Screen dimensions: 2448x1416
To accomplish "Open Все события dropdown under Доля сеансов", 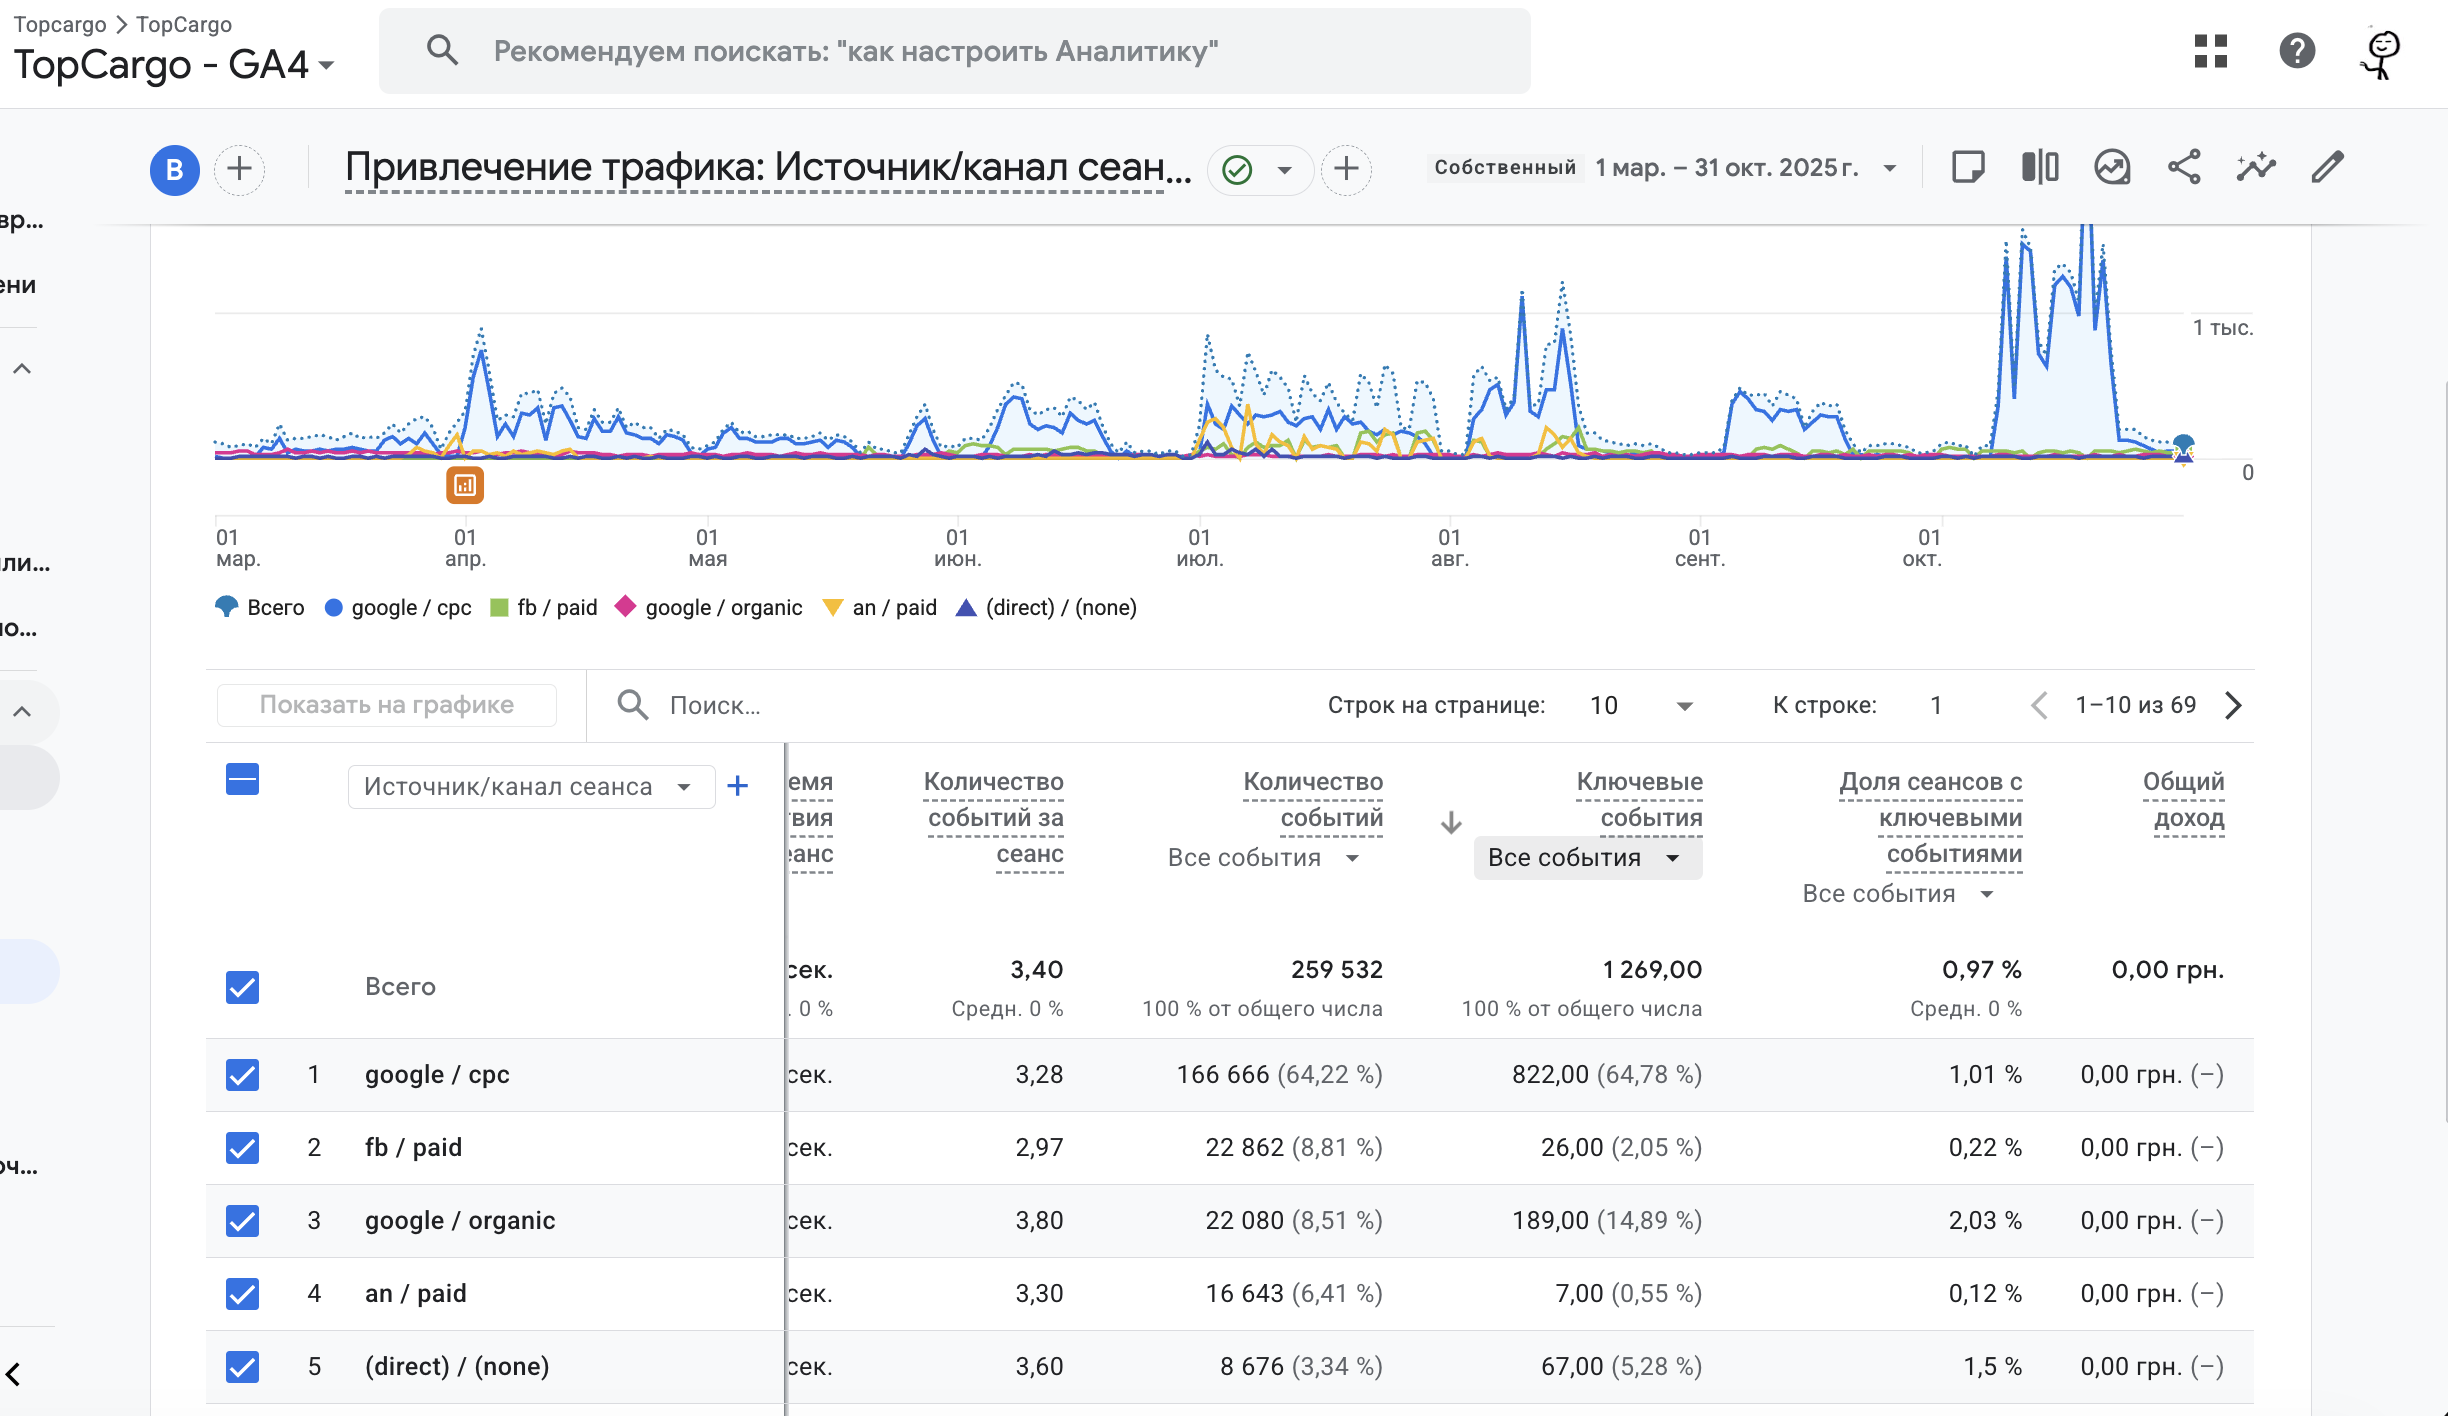I will 1897,894.
